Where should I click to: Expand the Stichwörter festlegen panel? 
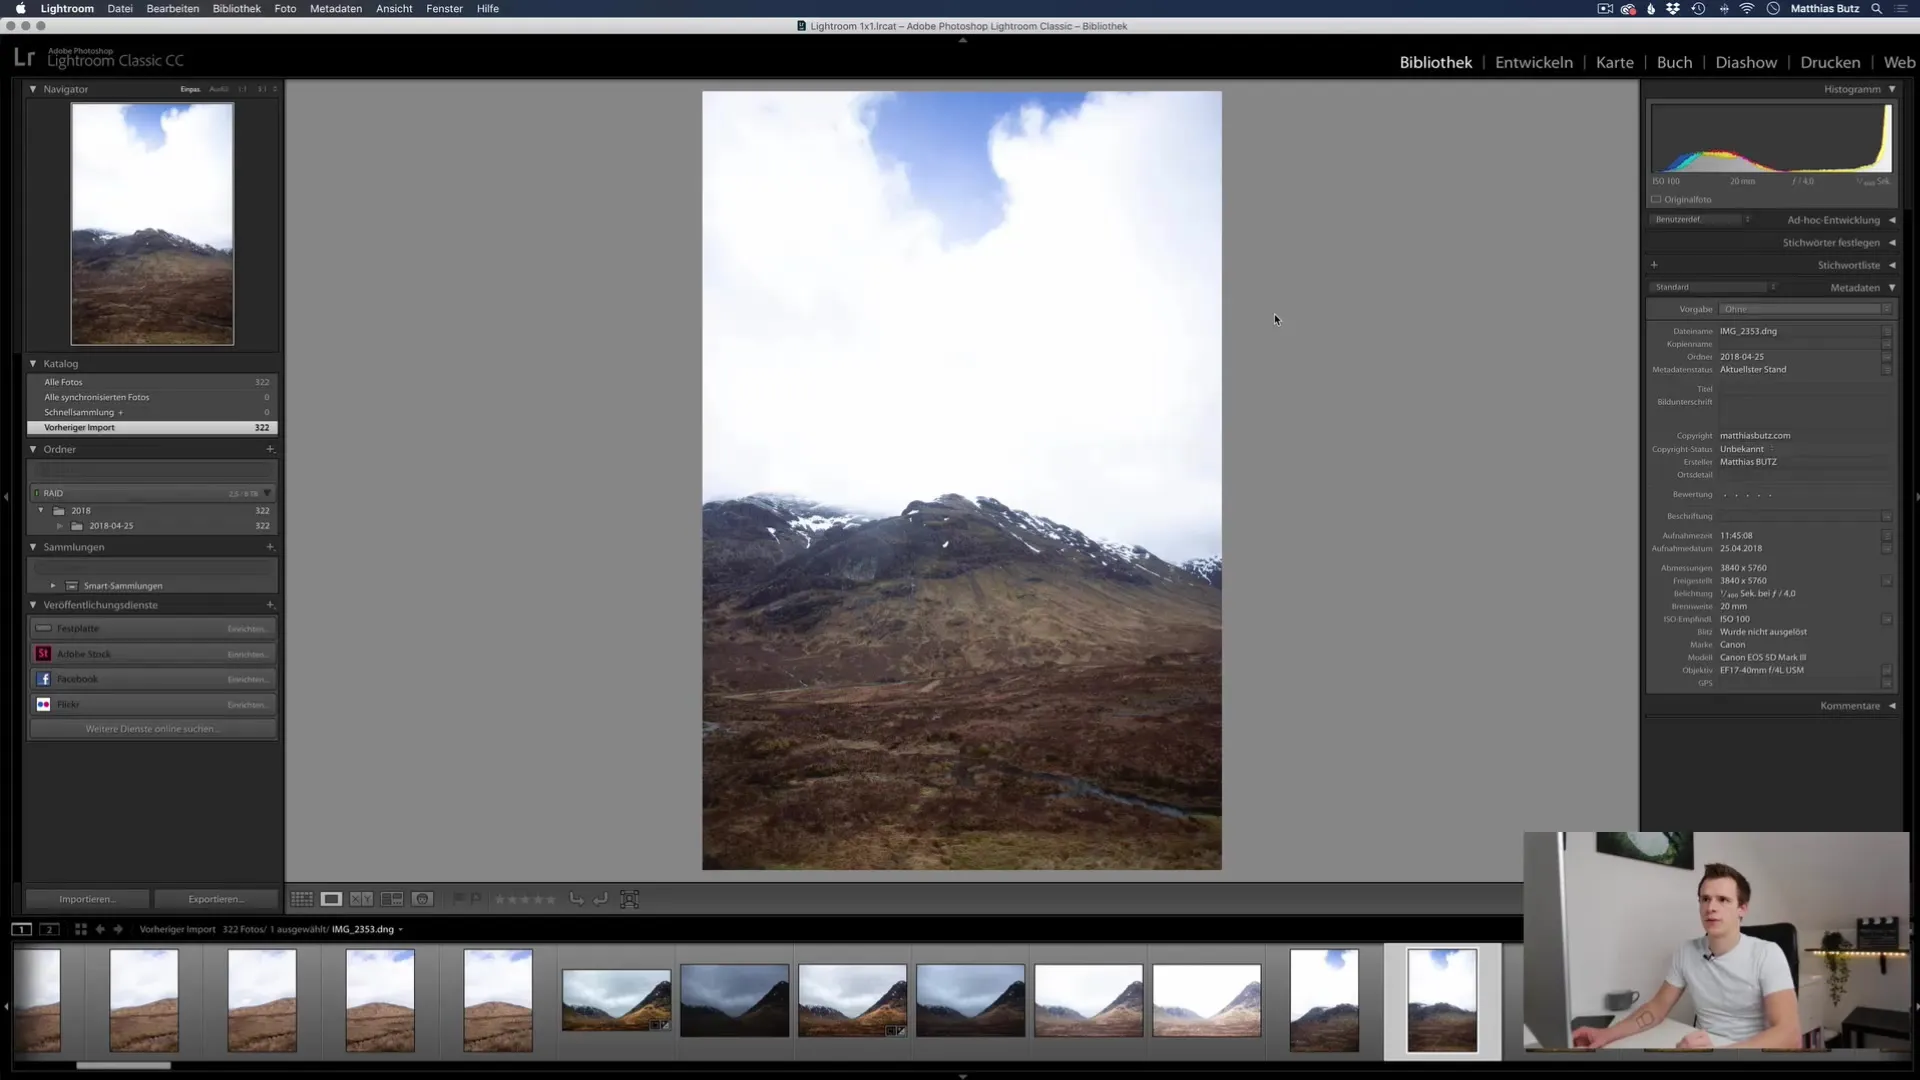1892,243
